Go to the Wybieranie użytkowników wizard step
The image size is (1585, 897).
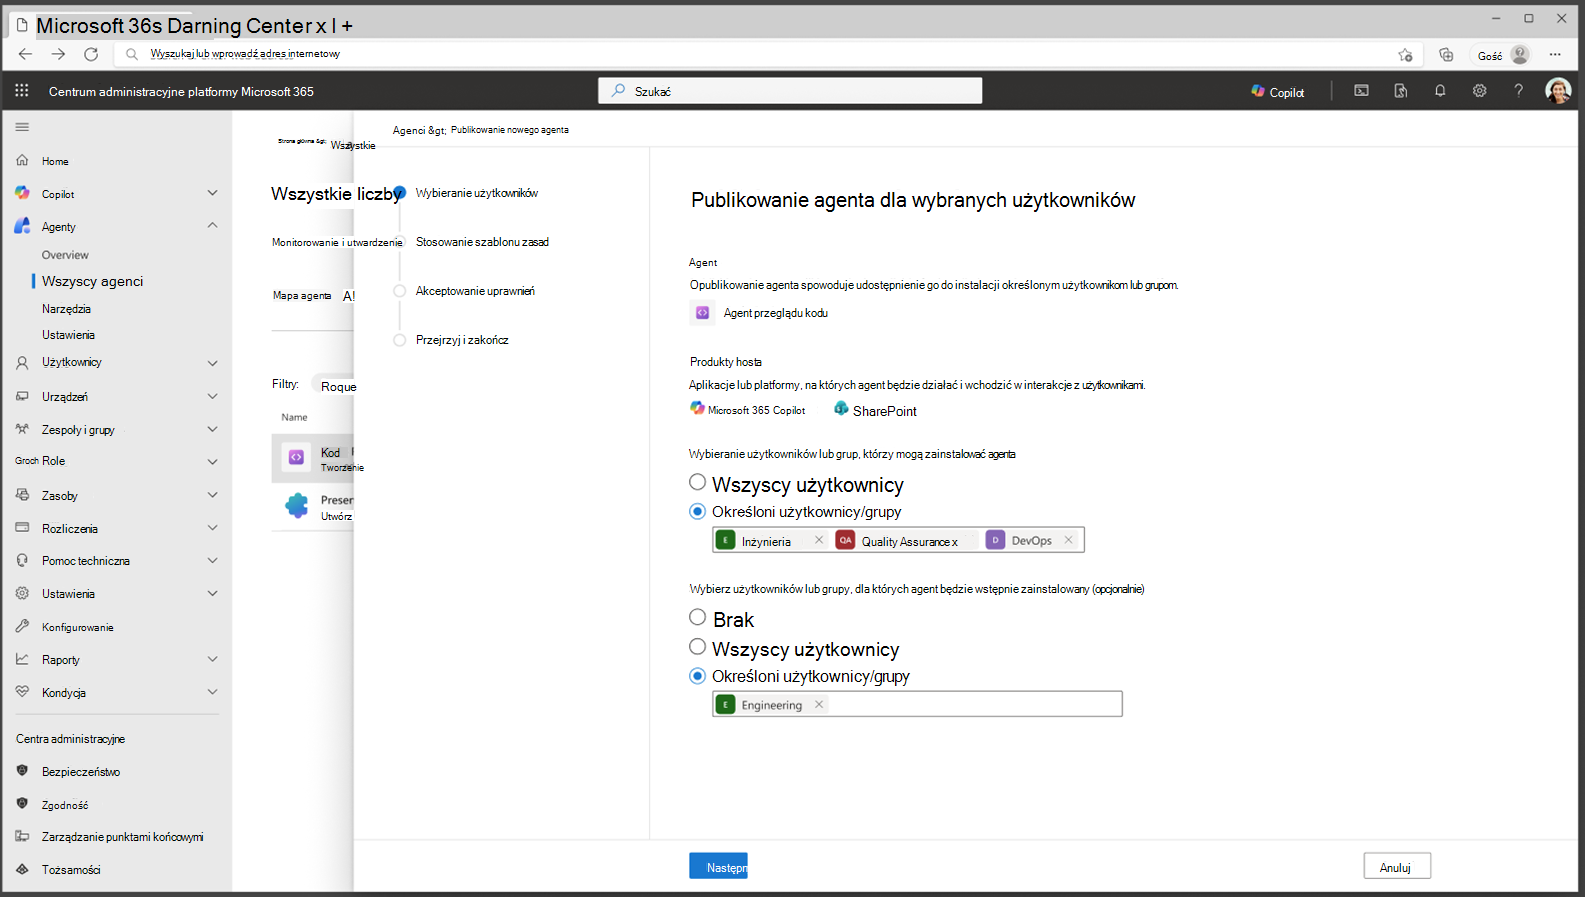pyautogui.click(x=477, y=193)
